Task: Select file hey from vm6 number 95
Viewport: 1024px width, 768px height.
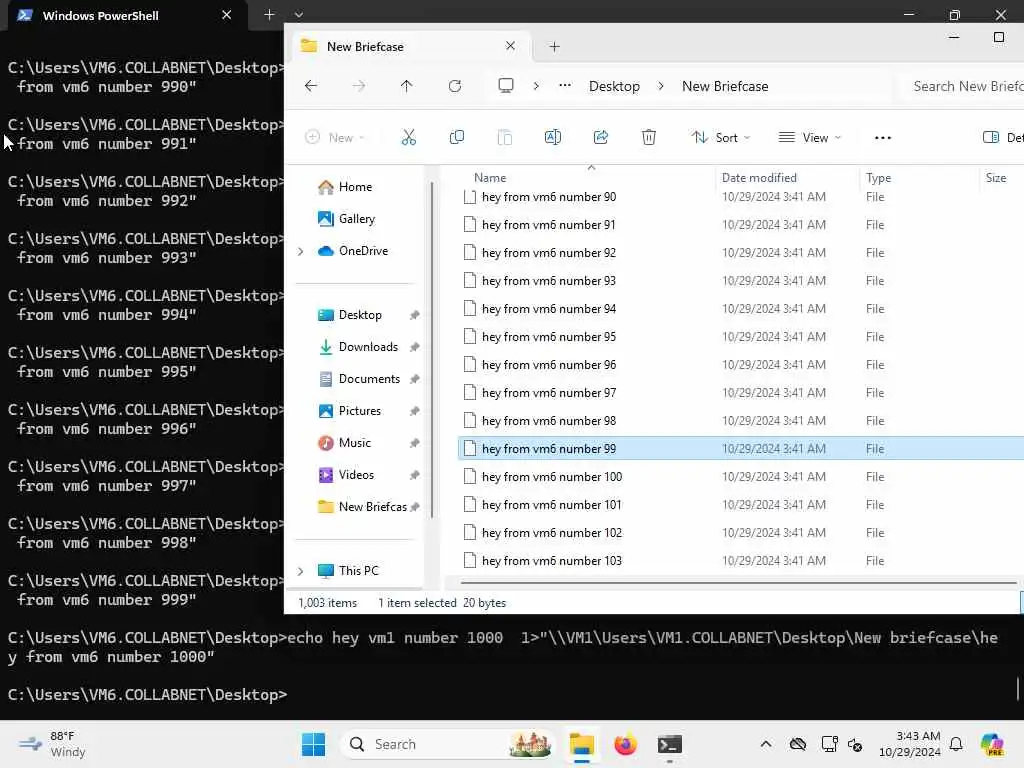Action: pos(741,337)
